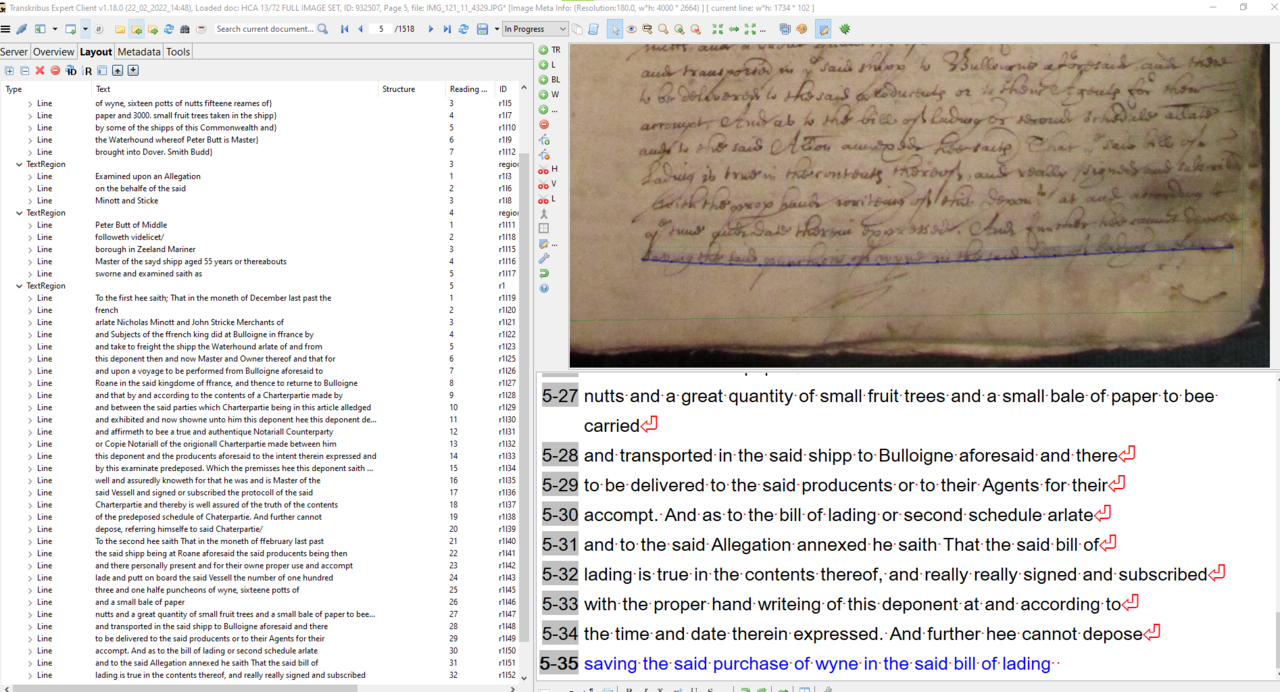Open the In Progress status dropdown

(x=534, y=29)
